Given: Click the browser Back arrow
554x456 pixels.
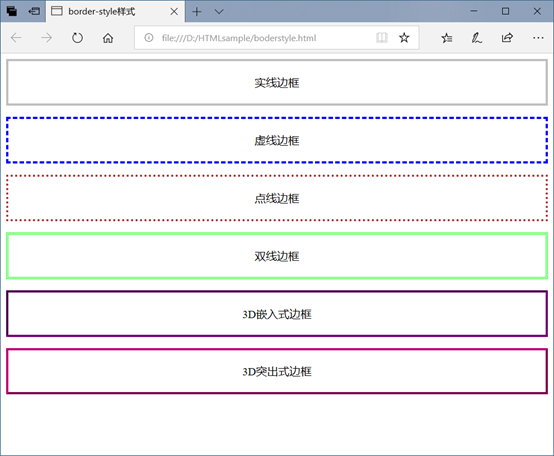Looking at the screenshot, I should (16, 38).
